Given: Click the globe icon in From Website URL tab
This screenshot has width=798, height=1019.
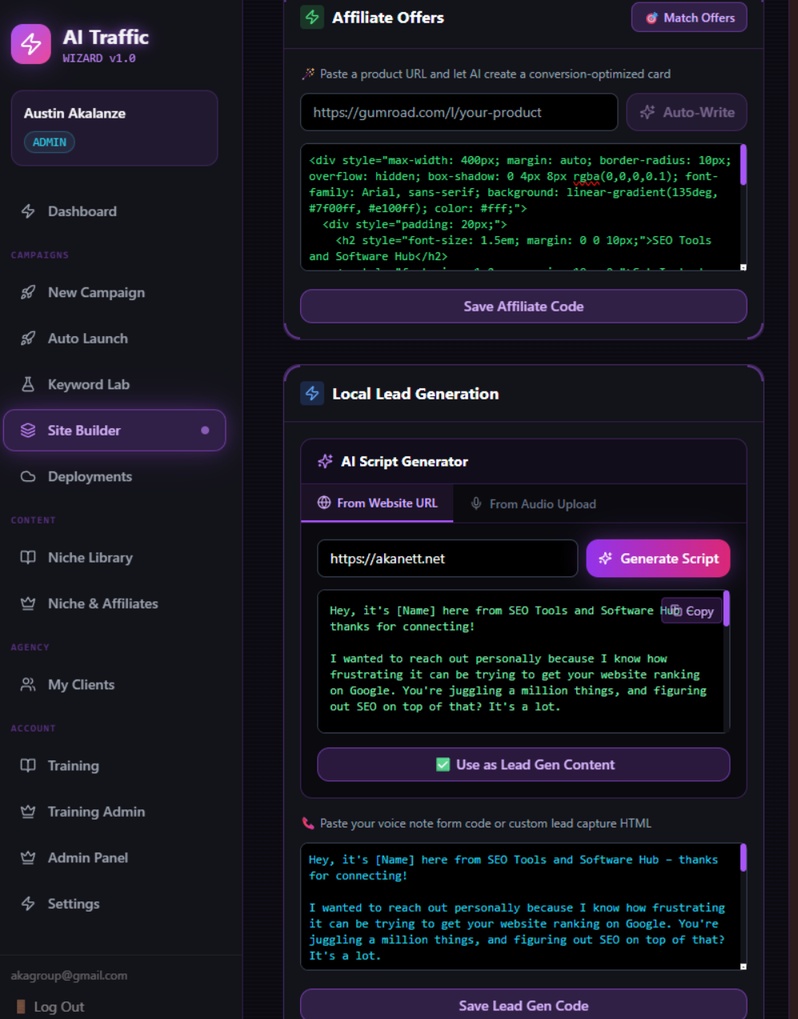Looking at the screenshot, I should coord(324,503).
